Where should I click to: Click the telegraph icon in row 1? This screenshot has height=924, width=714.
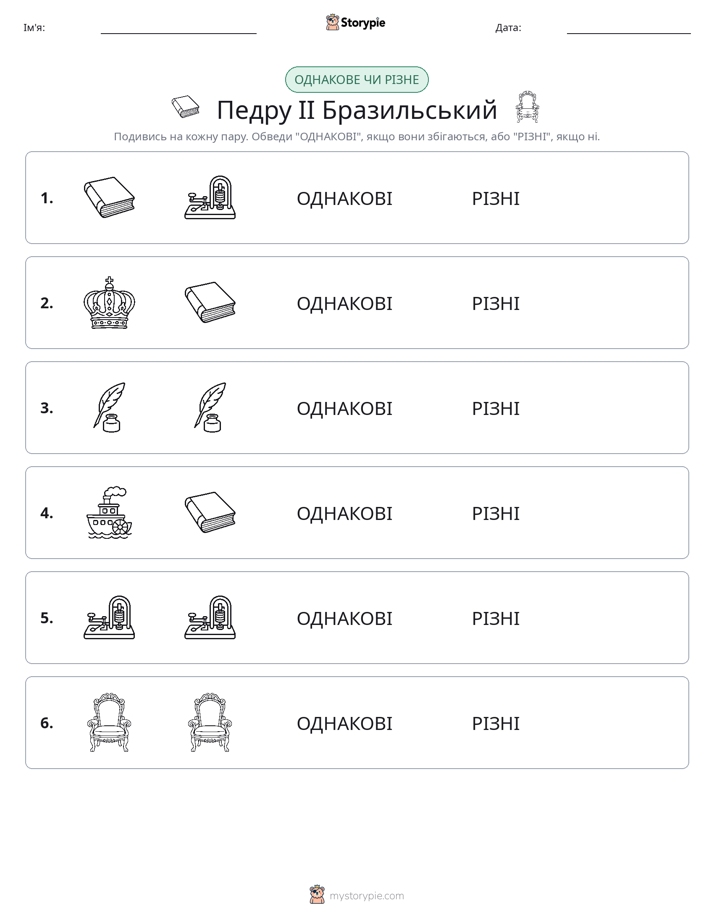point(210,197)
